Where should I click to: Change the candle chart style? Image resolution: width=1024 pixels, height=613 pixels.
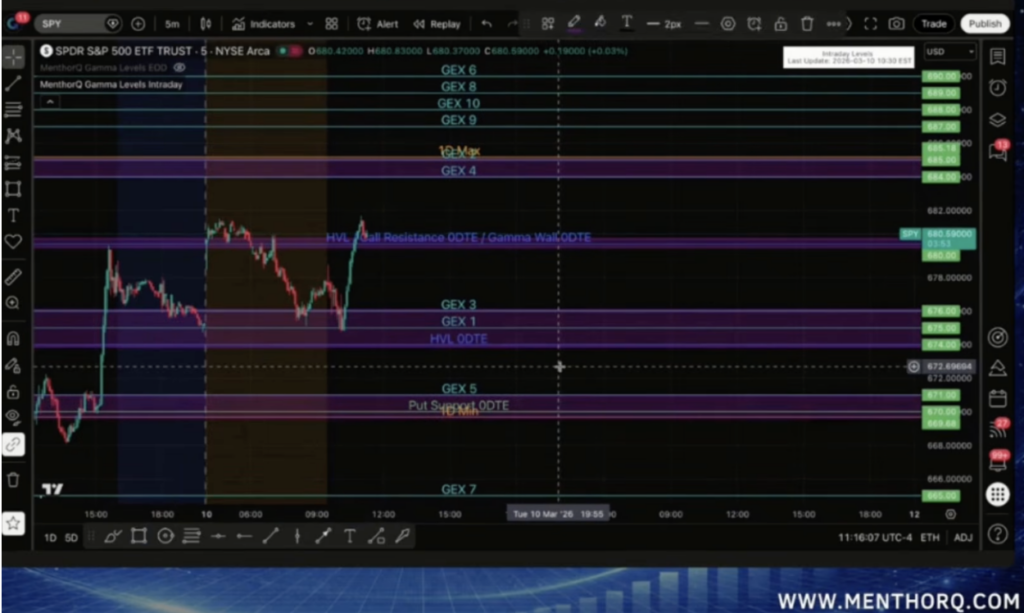tap(206, 24)
